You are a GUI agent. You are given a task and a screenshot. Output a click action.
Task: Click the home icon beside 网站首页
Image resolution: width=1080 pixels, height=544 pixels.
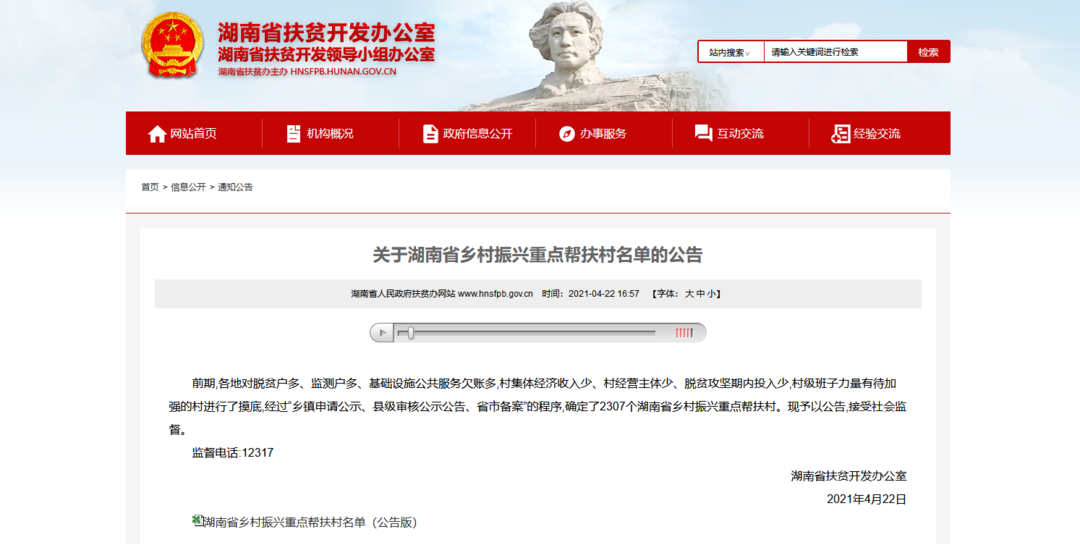tap(157, 134)
